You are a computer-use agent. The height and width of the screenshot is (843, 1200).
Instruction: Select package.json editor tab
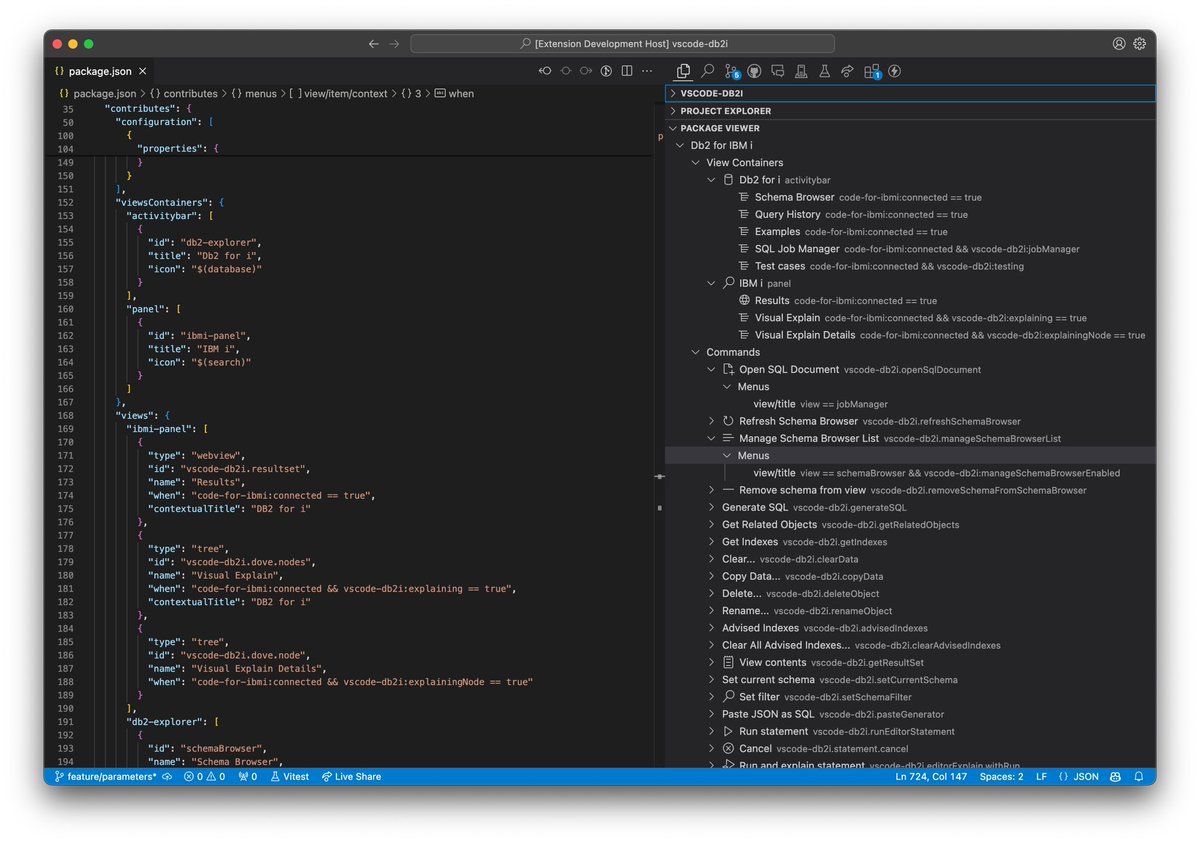click(x=101, y=71)
